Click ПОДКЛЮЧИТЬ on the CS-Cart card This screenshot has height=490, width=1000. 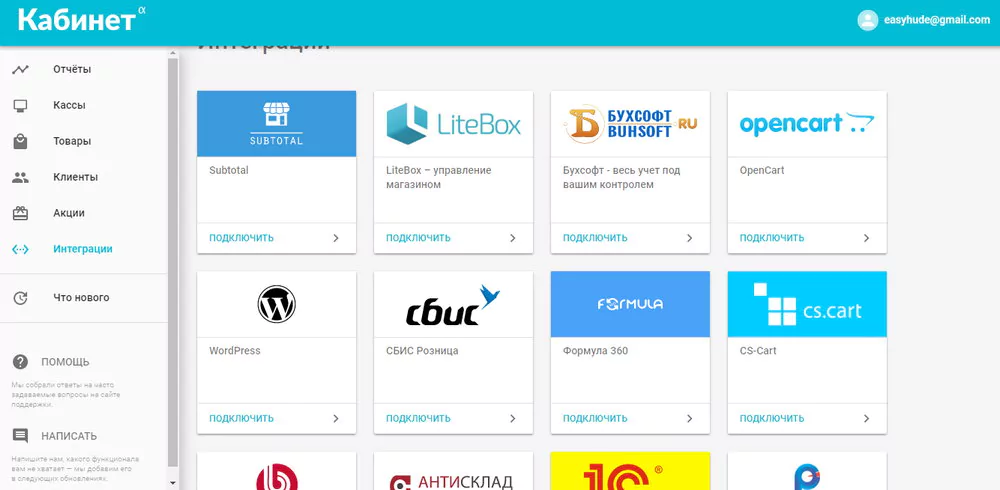click(x=772, y=419)
